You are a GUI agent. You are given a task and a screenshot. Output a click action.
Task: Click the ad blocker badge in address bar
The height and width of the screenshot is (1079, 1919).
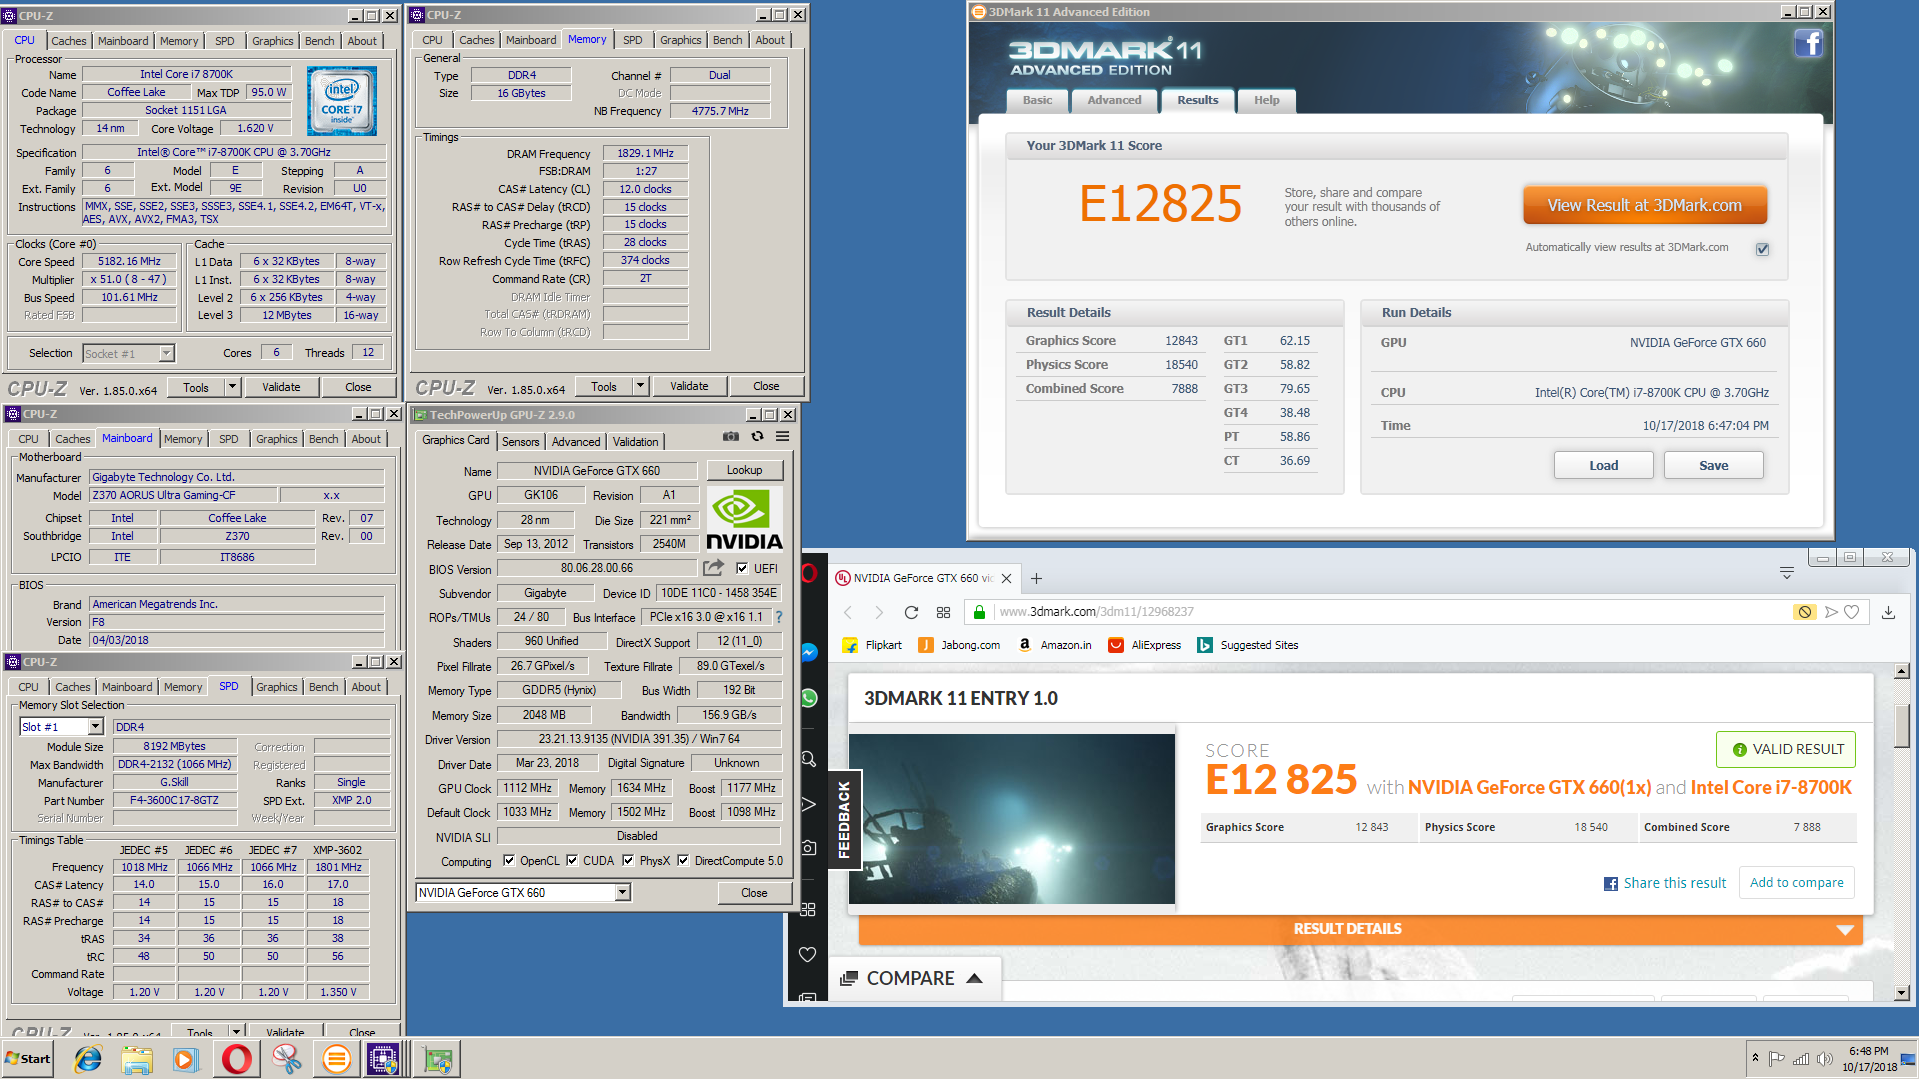click(x=1804, y=612)
